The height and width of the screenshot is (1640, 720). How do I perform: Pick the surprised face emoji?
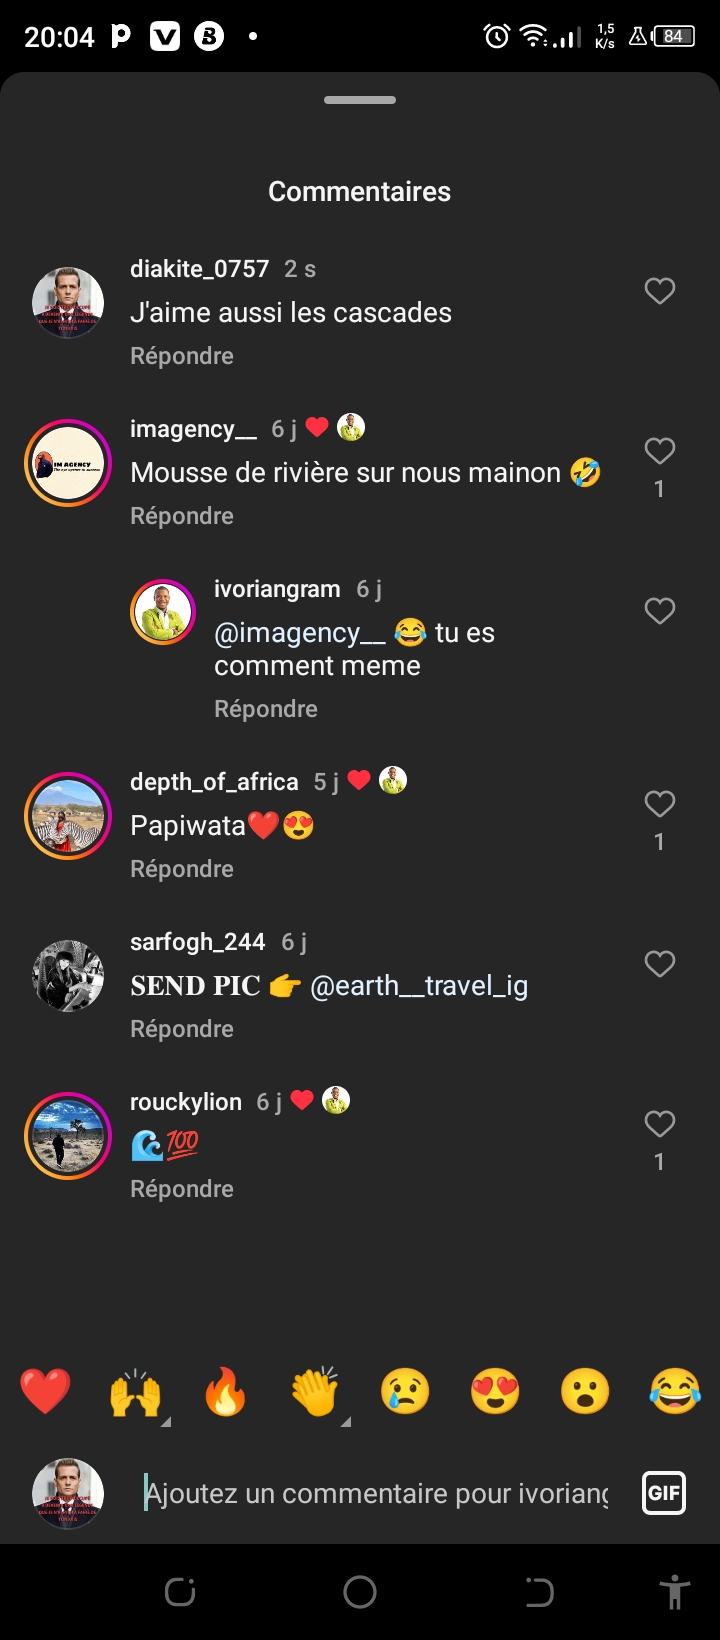585,1391
